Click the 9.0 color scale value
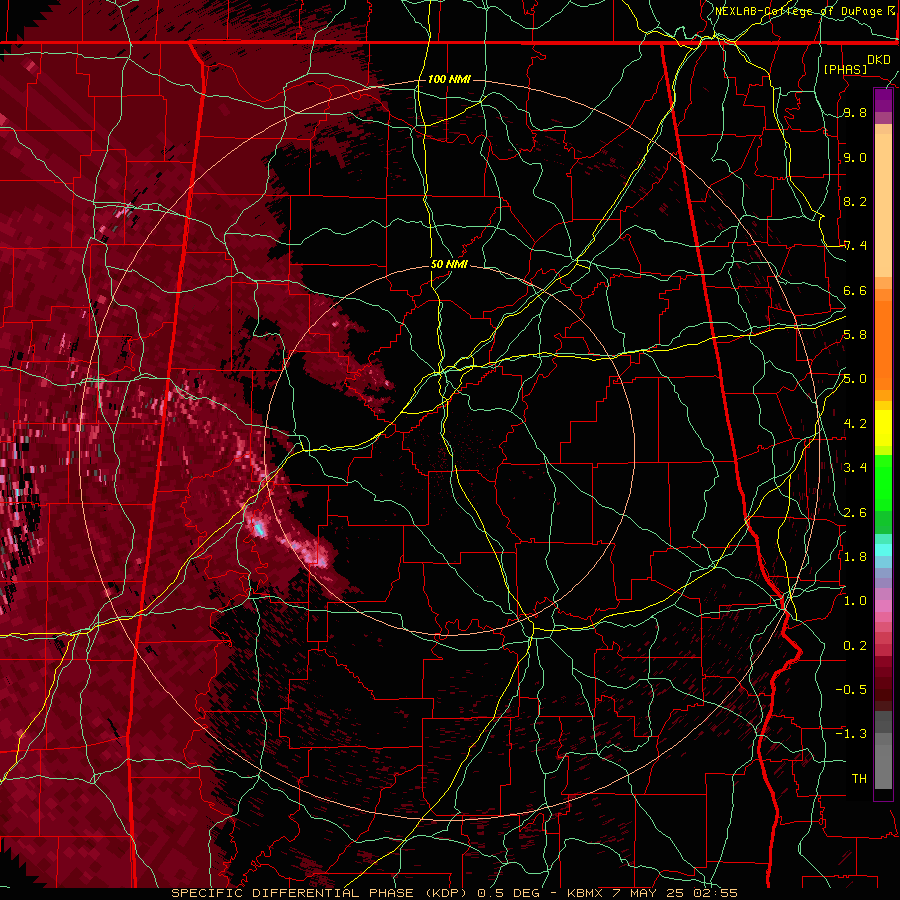 [855, 157]
